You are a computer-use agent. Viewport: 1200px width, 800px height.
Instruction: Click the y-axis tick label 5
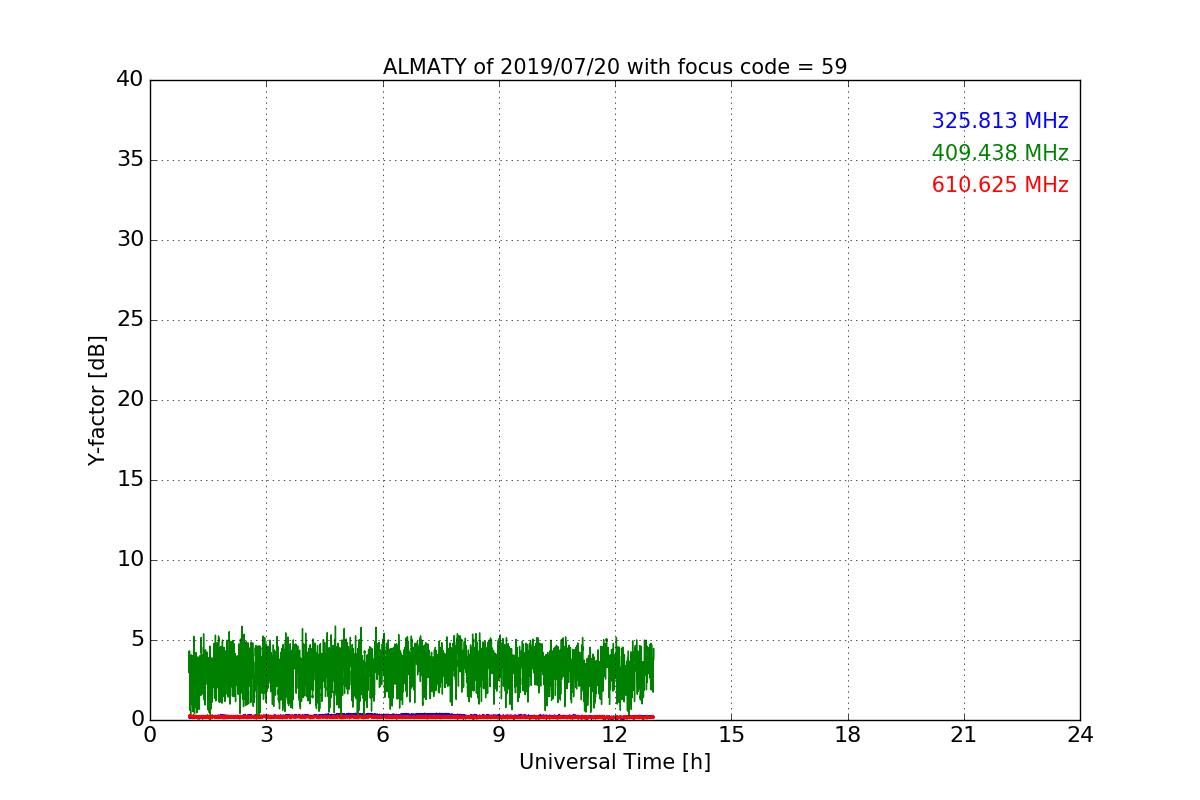pos(137,640)
